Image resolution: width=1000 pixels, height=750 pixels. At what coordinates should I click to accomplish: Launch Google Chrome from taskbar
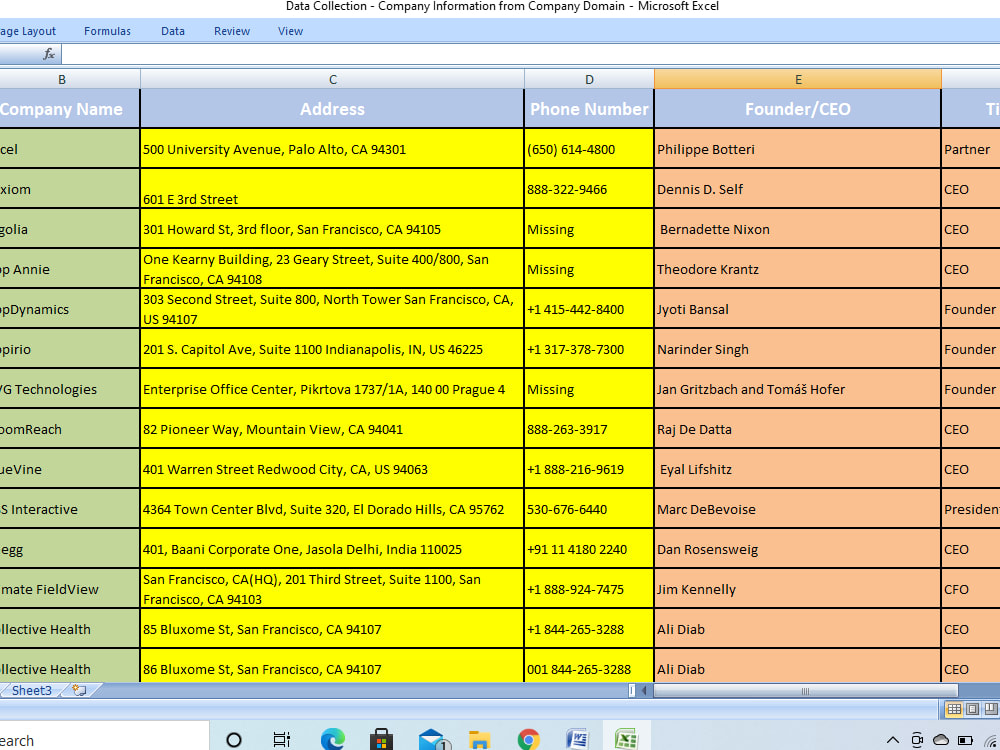pyautogui.click(x=528, y=740)
